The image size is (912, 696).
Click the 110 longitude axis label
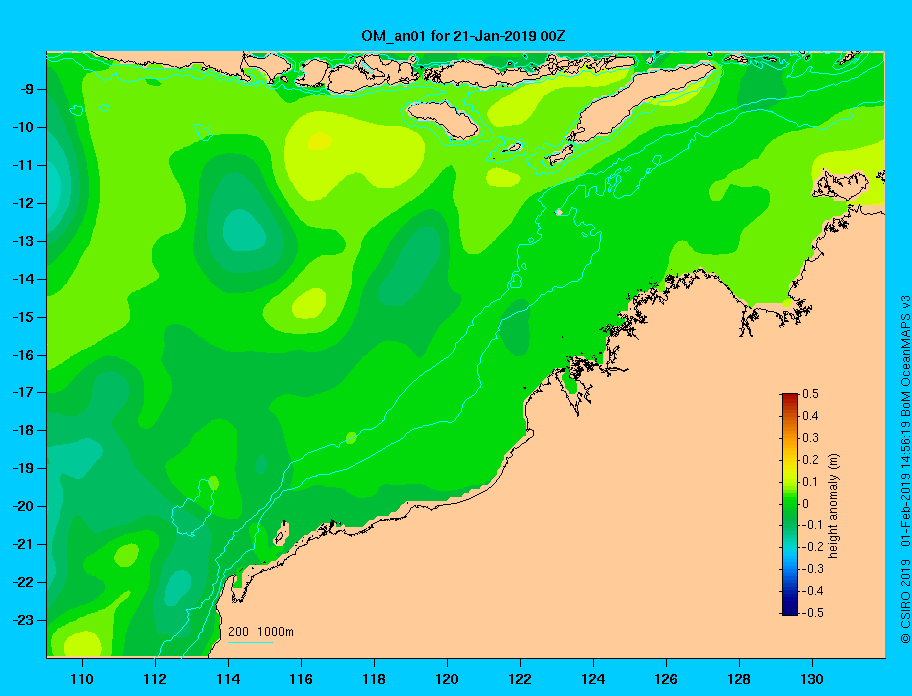pos(82,679)
